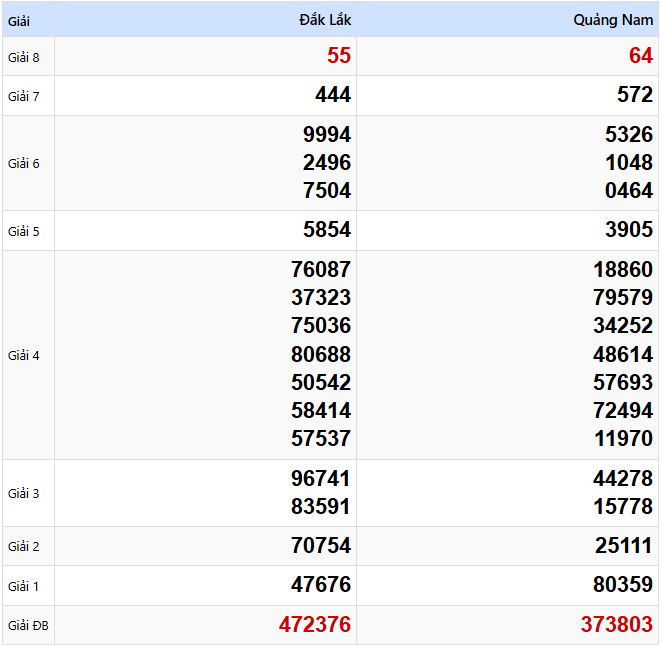Screen dimensions: 662x646
Task: Select Giải 4 number 48614
Action: [622, 354]
